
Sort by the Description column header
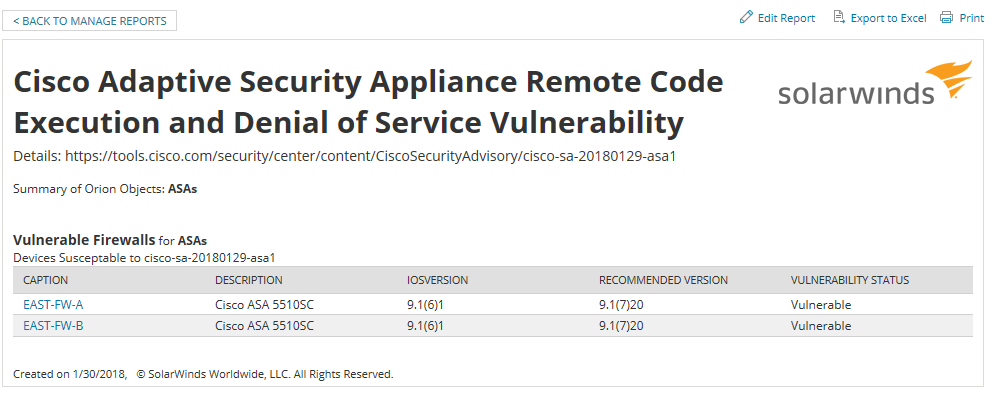(249, 280)
